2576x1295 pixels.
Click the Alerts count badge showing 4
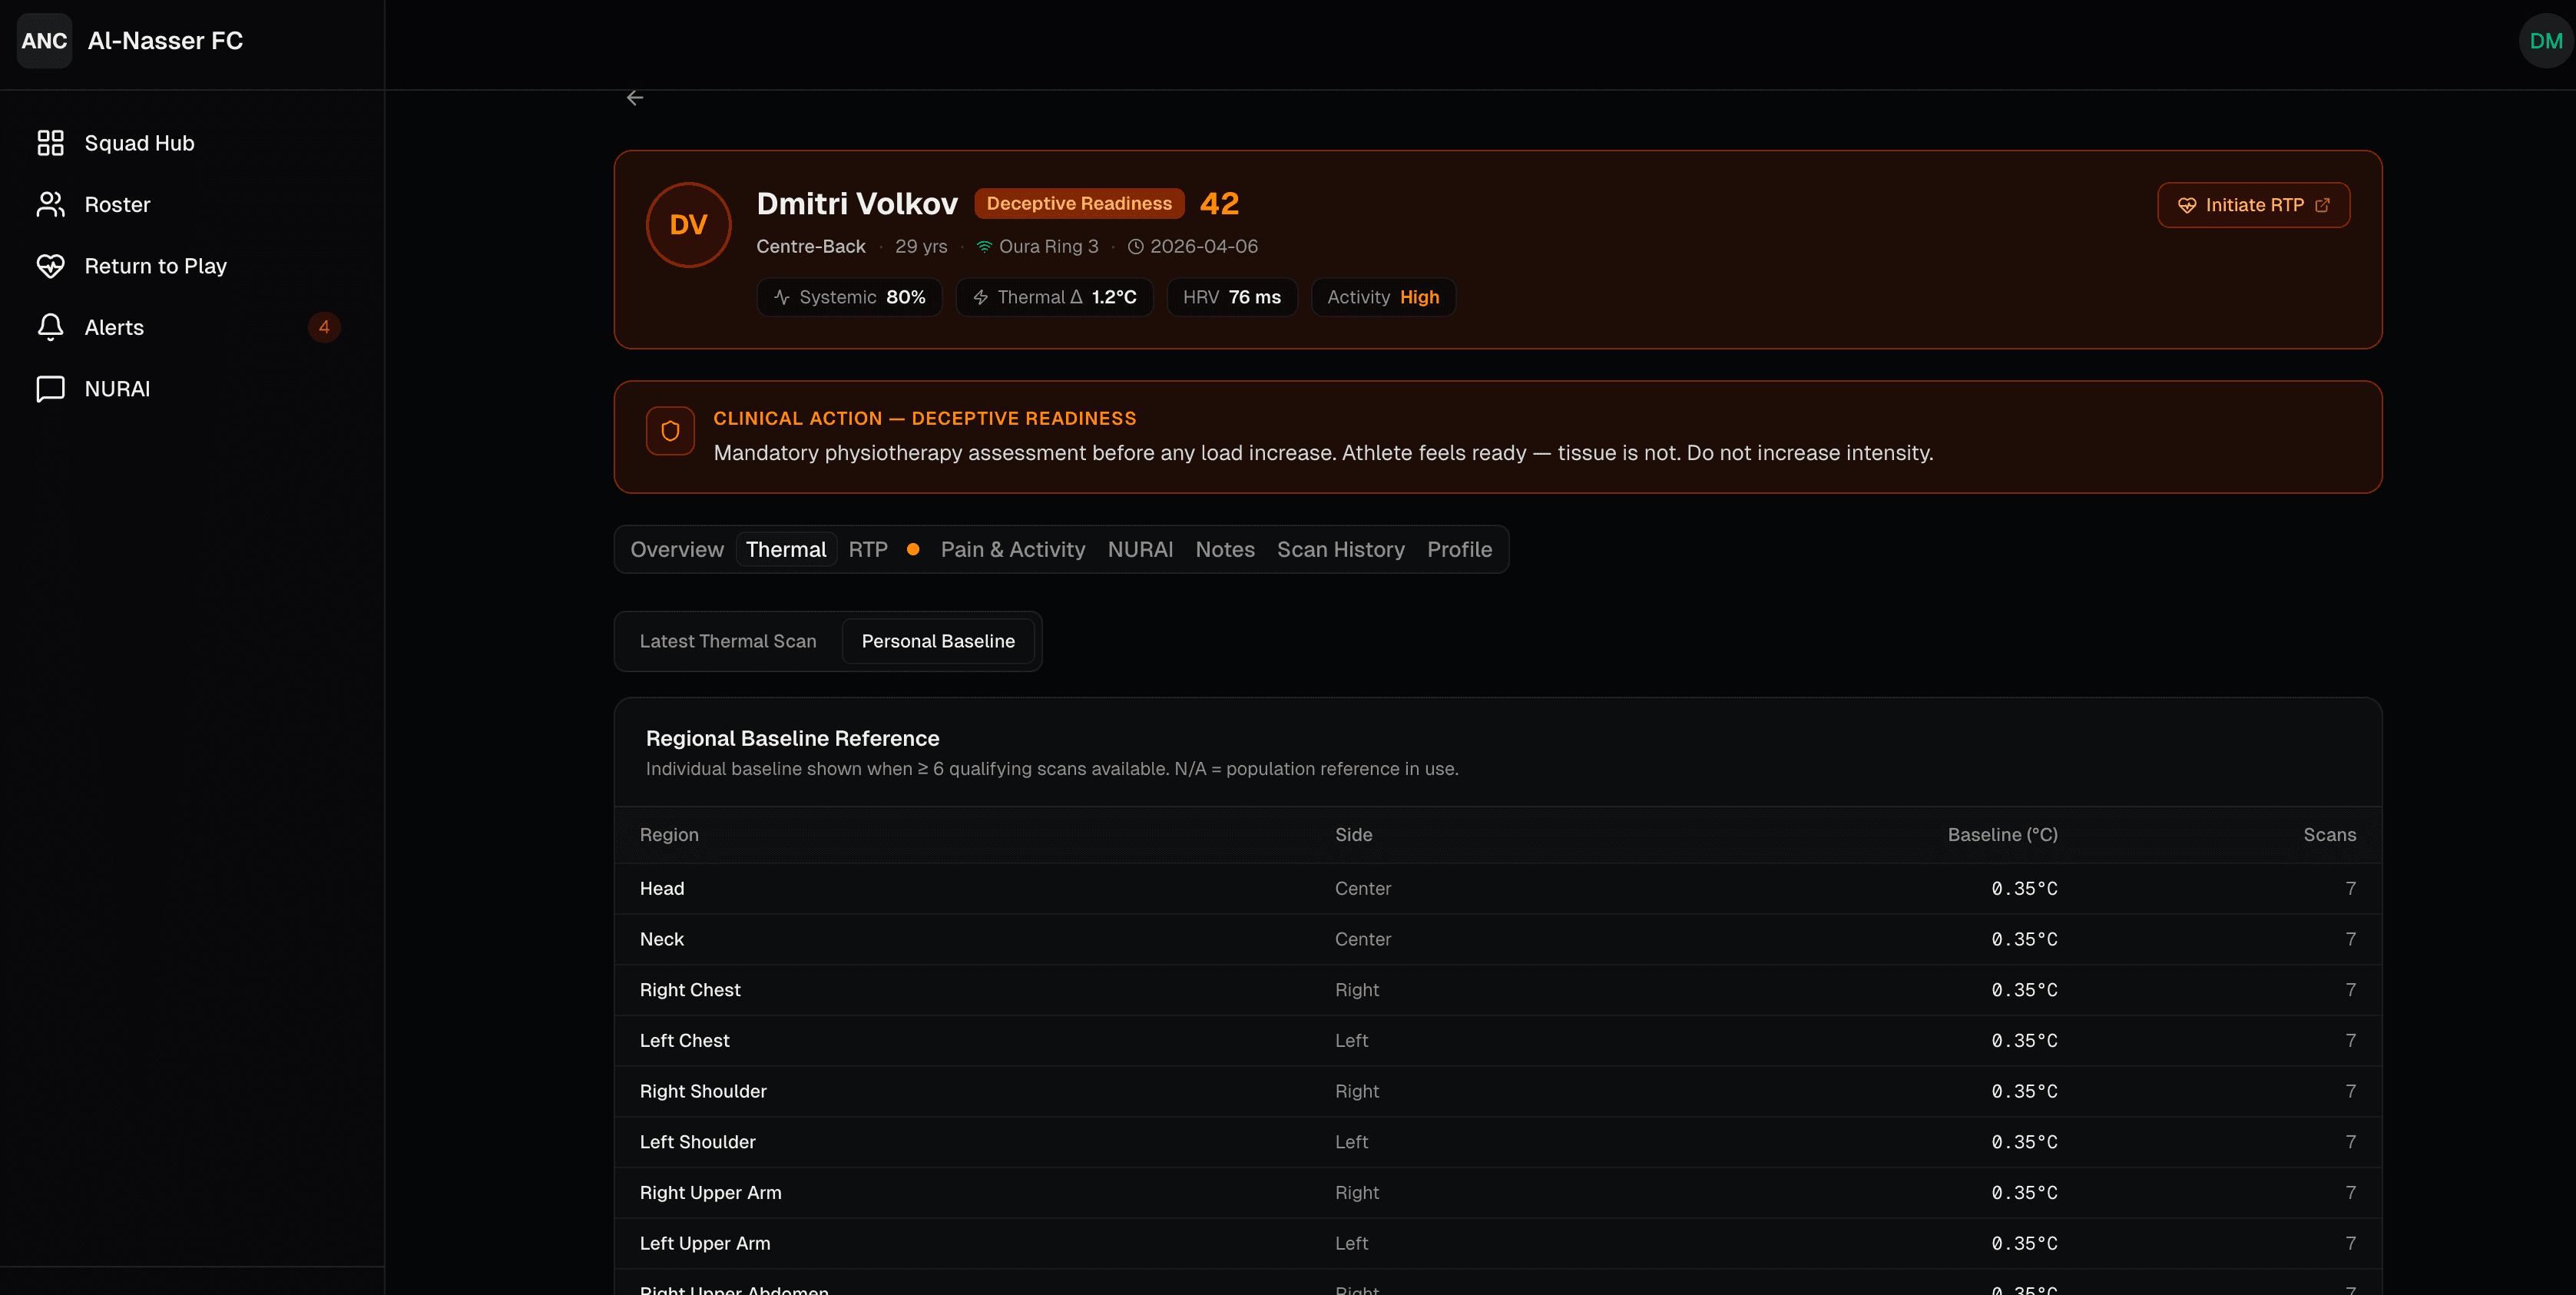coord(323,327)
